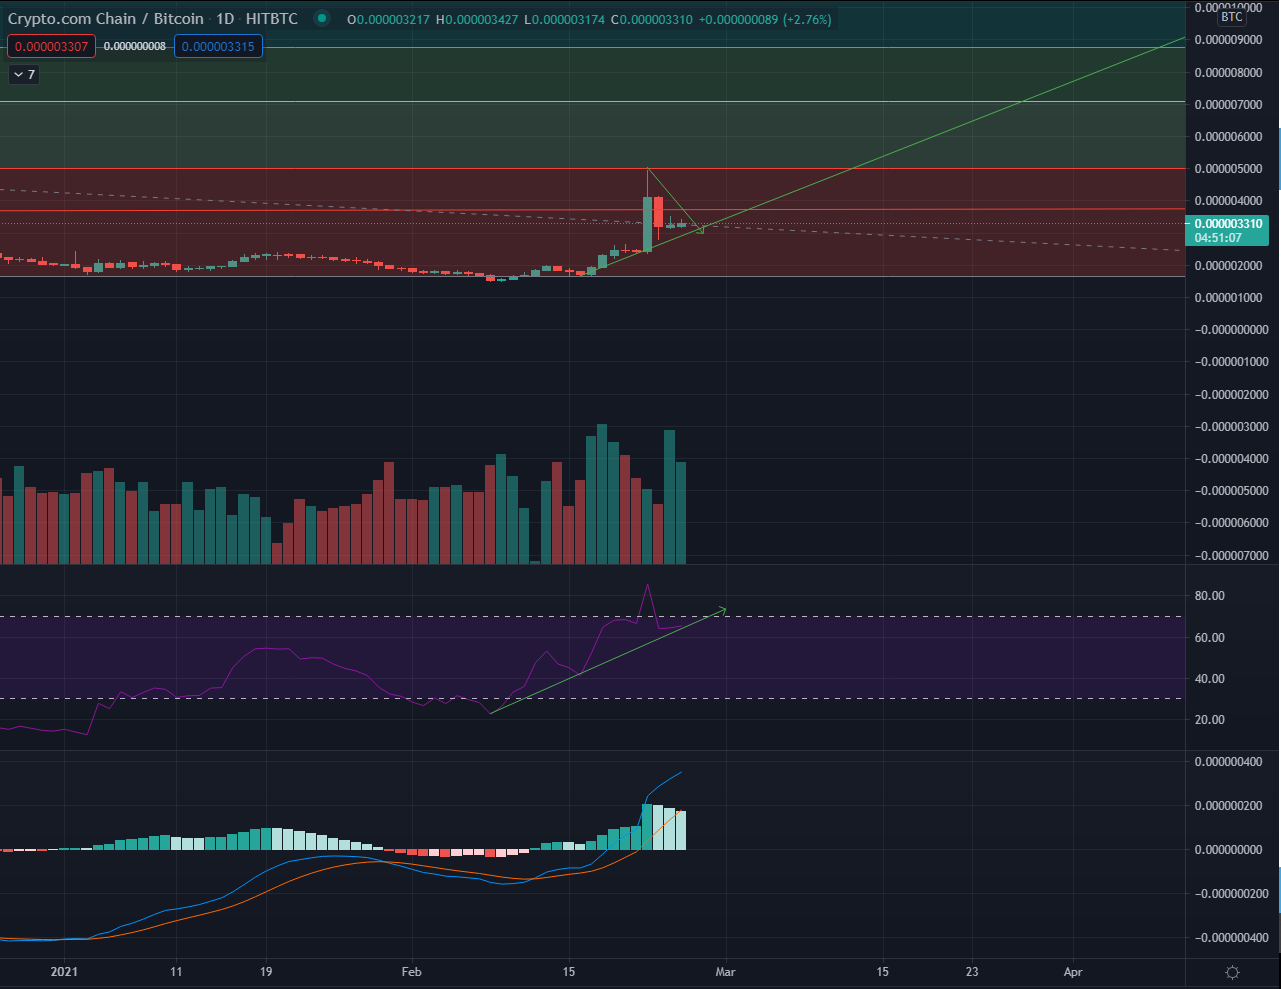Select the large red candle after spike
1281x989 pixels.
point(659,213)
